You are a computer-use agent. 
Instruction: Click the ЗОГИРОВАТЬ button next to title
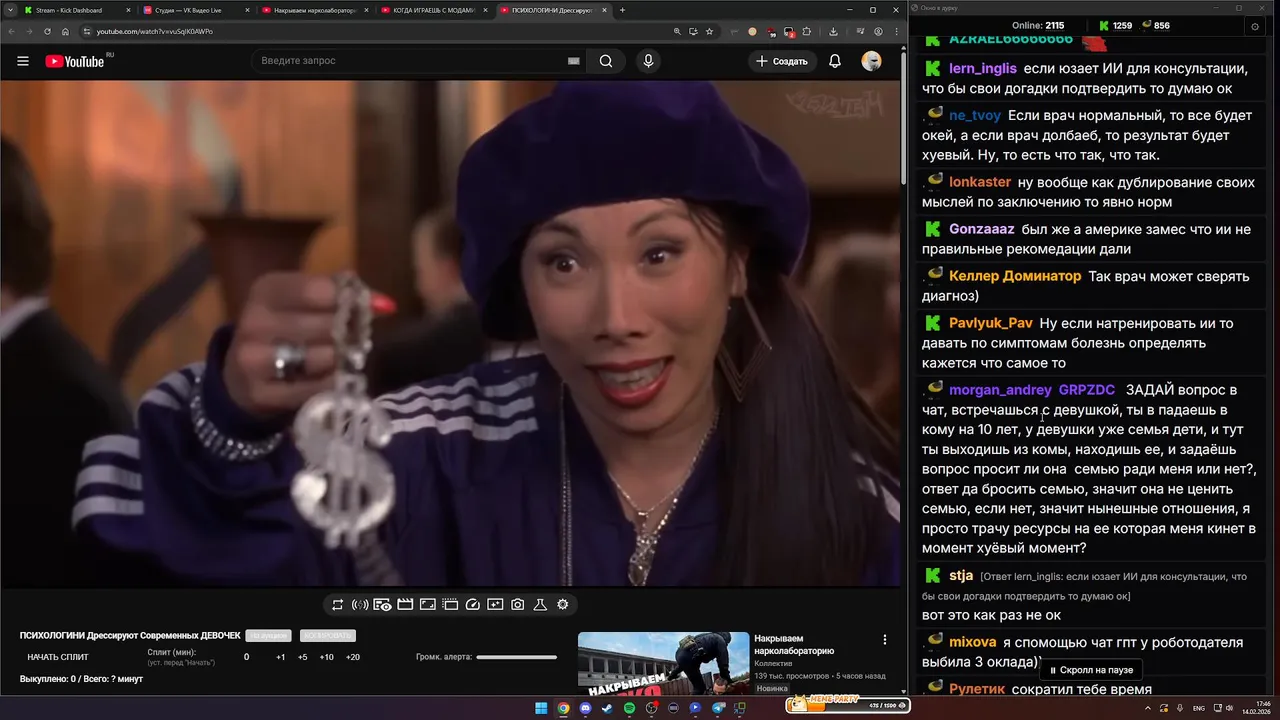328,636
